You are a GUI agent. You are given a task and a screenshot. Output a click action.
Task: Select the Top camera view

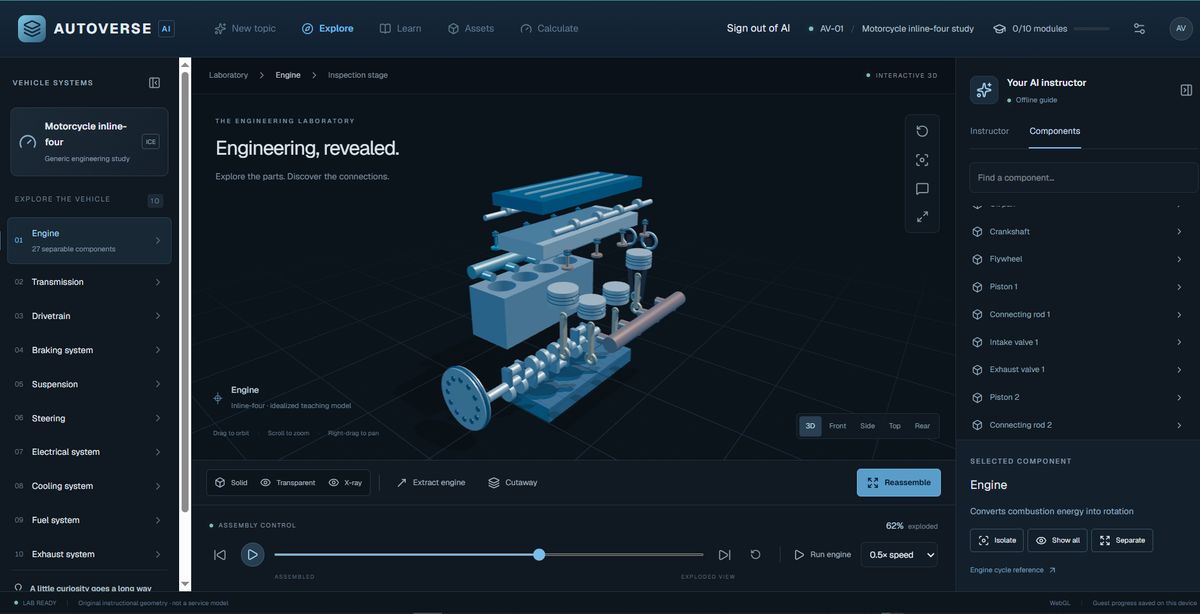(895, 426)
